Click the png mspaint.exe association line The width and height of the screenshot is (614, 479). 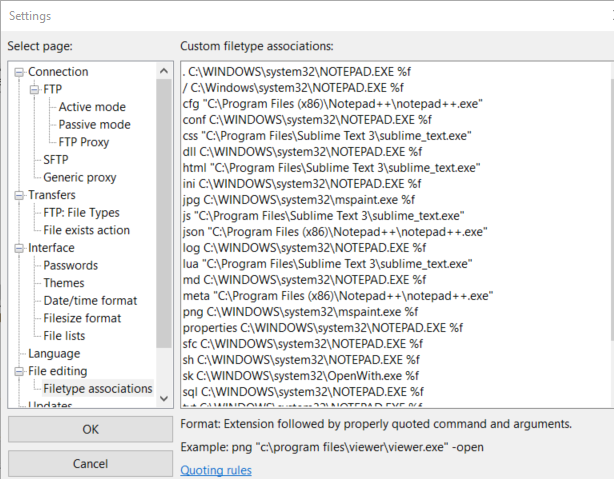click(x=300, y=312)
